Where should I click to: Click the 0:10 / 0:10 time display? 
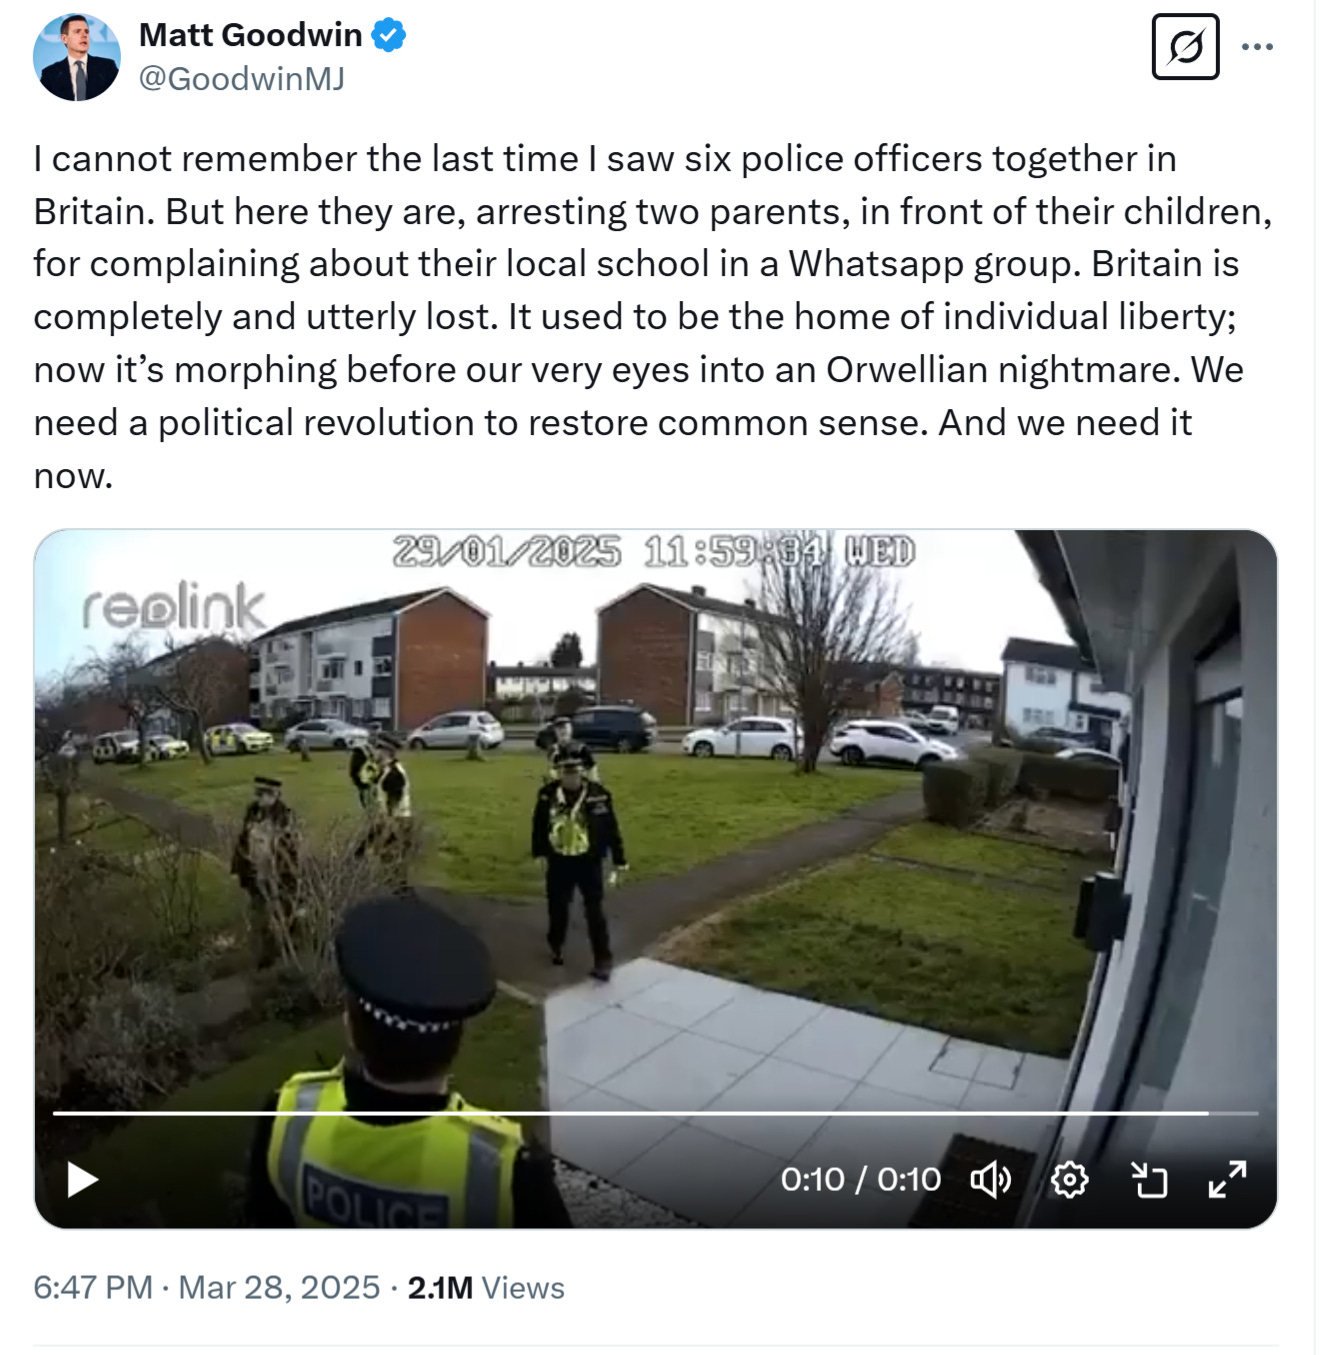pyautogui.click(x=860, y=1180)
